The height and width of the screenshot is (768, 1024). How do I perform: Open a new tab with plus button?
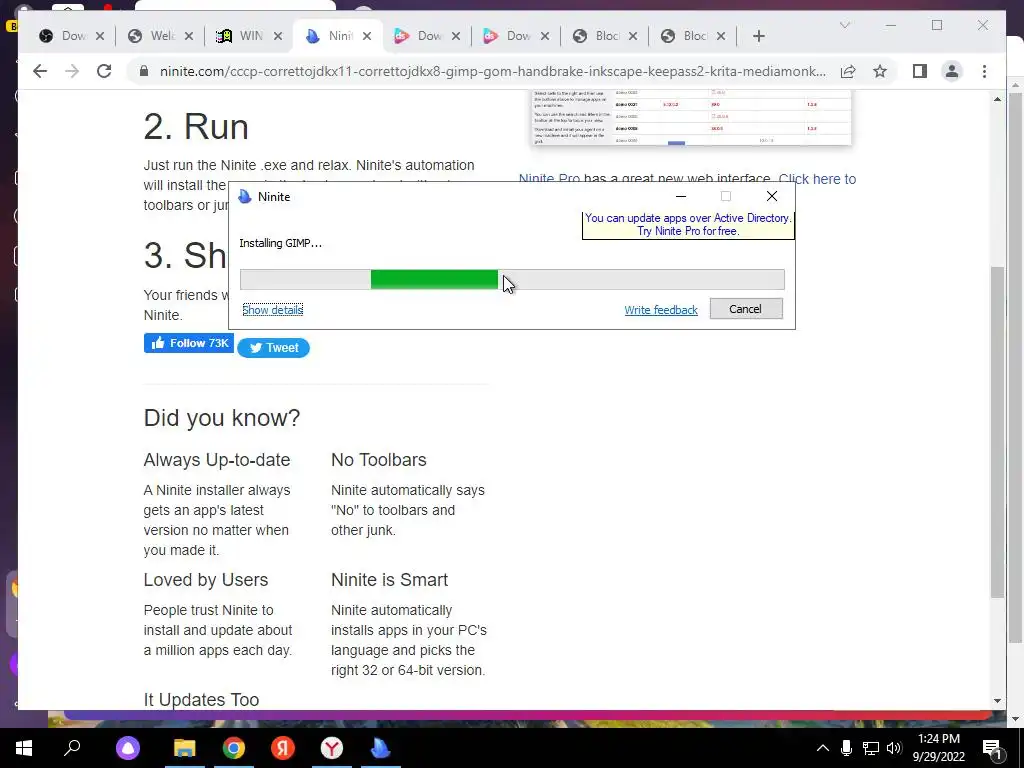point(758,36)
